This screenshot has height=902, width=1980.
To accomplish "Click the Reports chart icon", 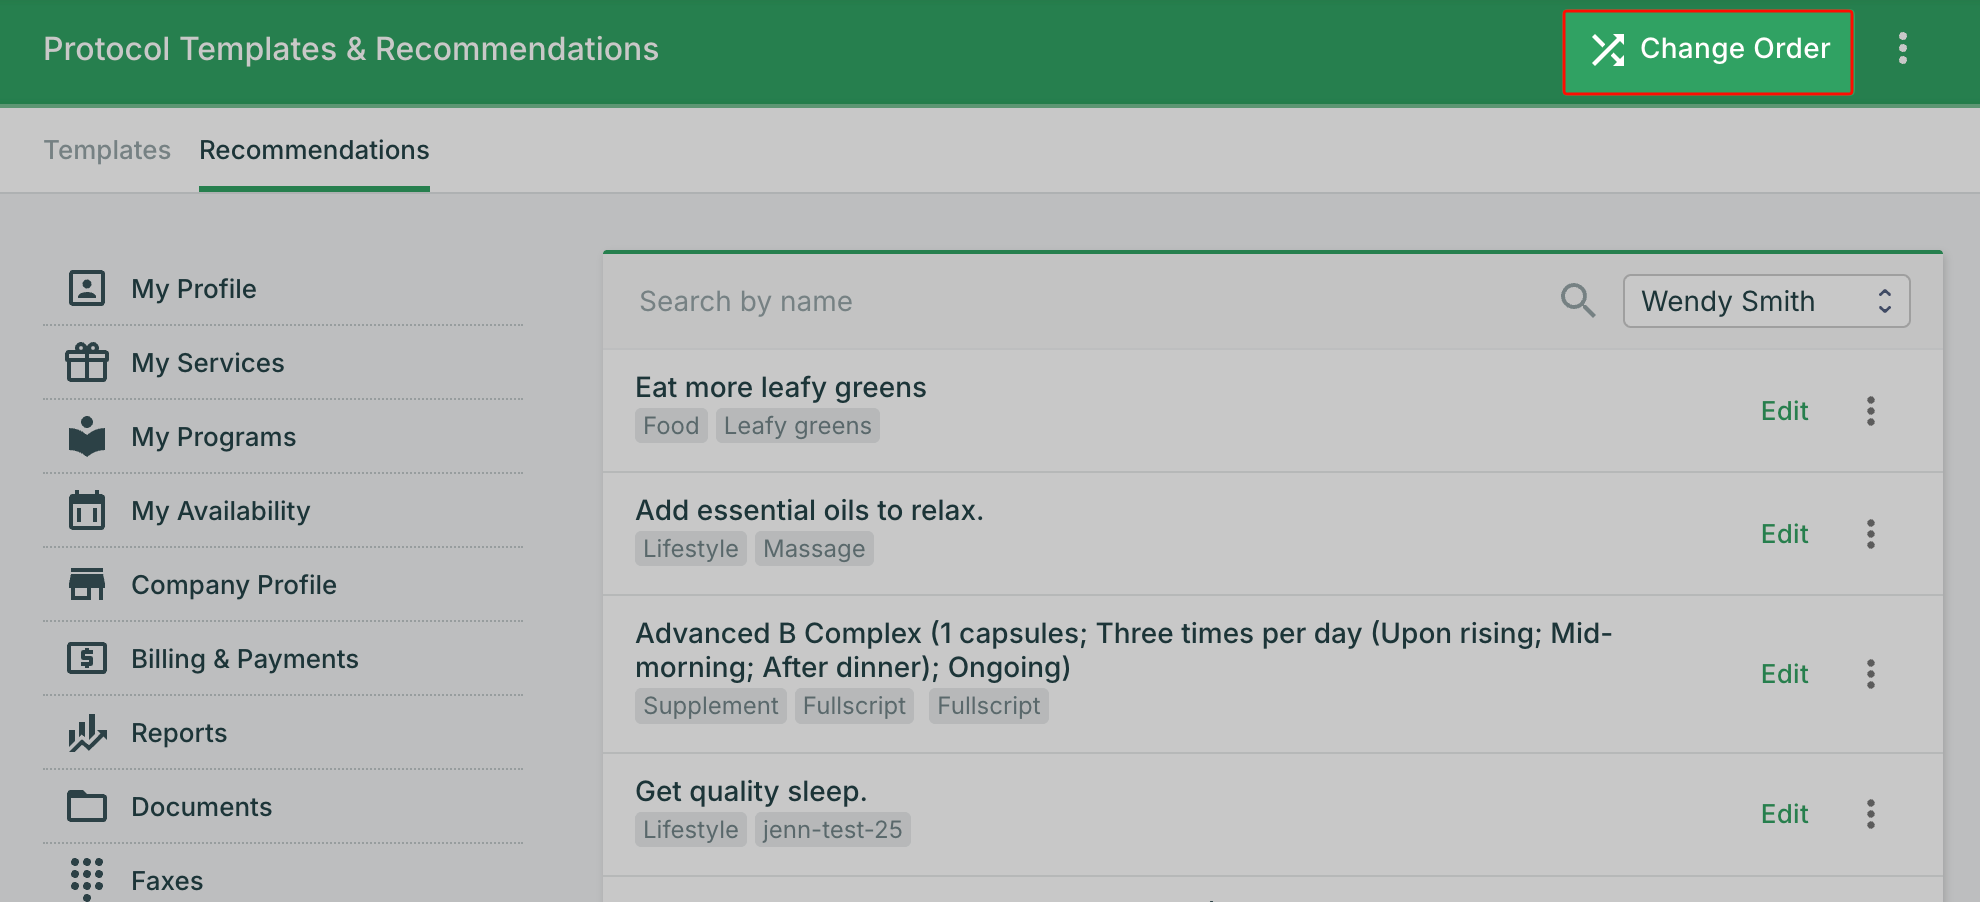I will pos(87,732).
